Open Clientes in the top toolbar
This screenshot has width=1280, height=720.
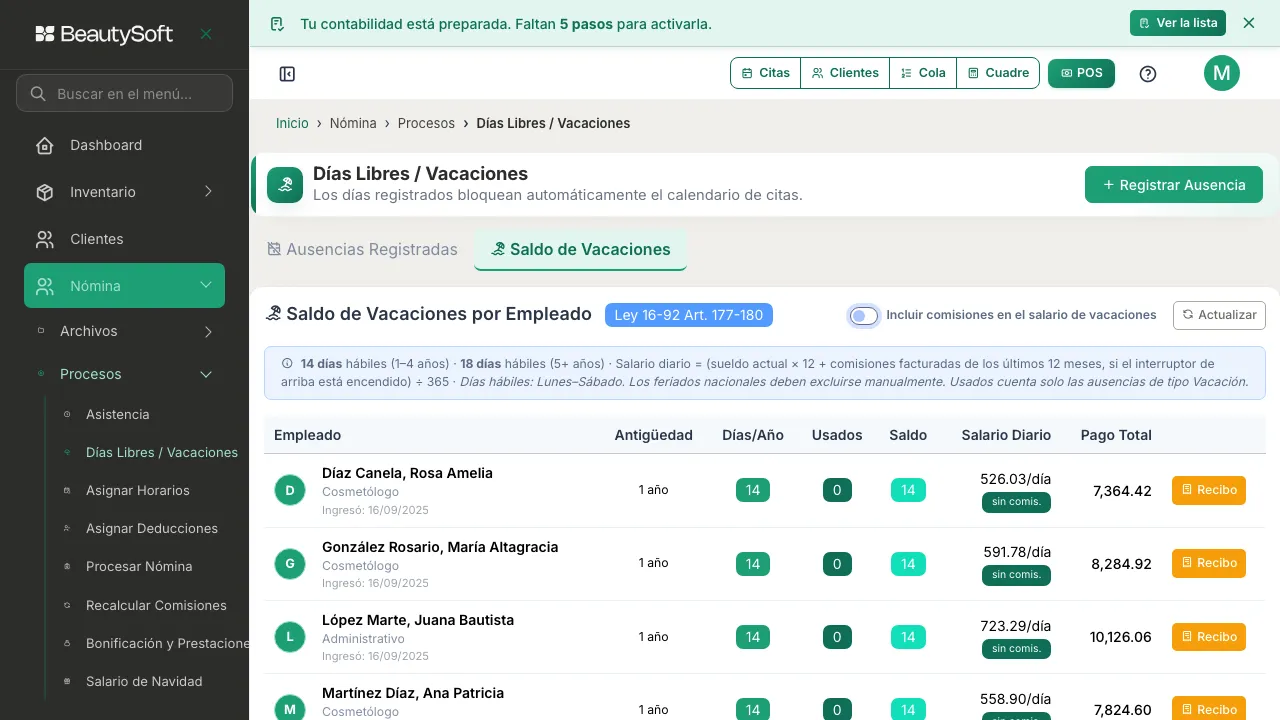pyautogui.click(x=845, y=73)
